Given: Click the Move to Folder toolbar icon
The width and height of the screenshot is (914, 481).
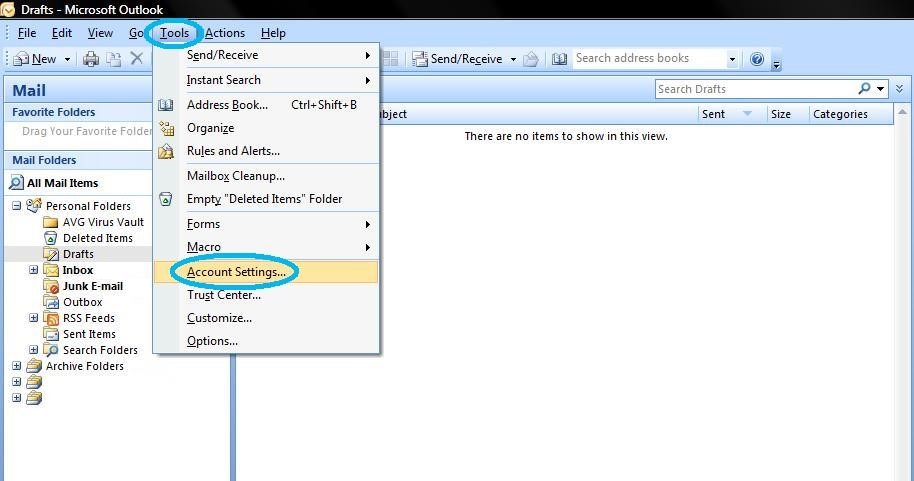Looking at the screenshot, I should (114, 59).
